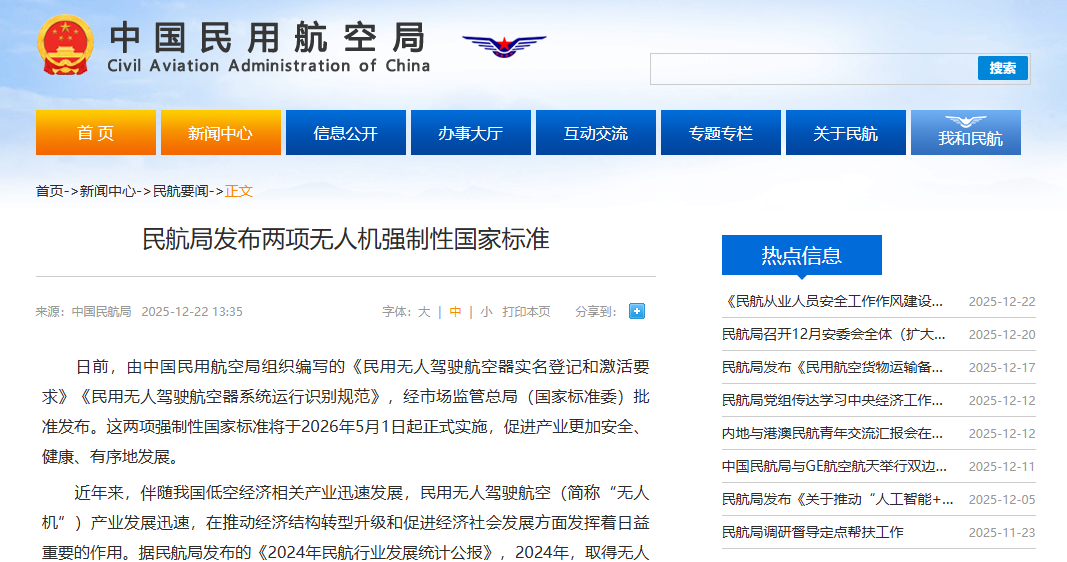Screen dimensions: 1067x562
Task: Open 民航局发布《民用航空货物运输备 news link
Action: pos(832,367)
